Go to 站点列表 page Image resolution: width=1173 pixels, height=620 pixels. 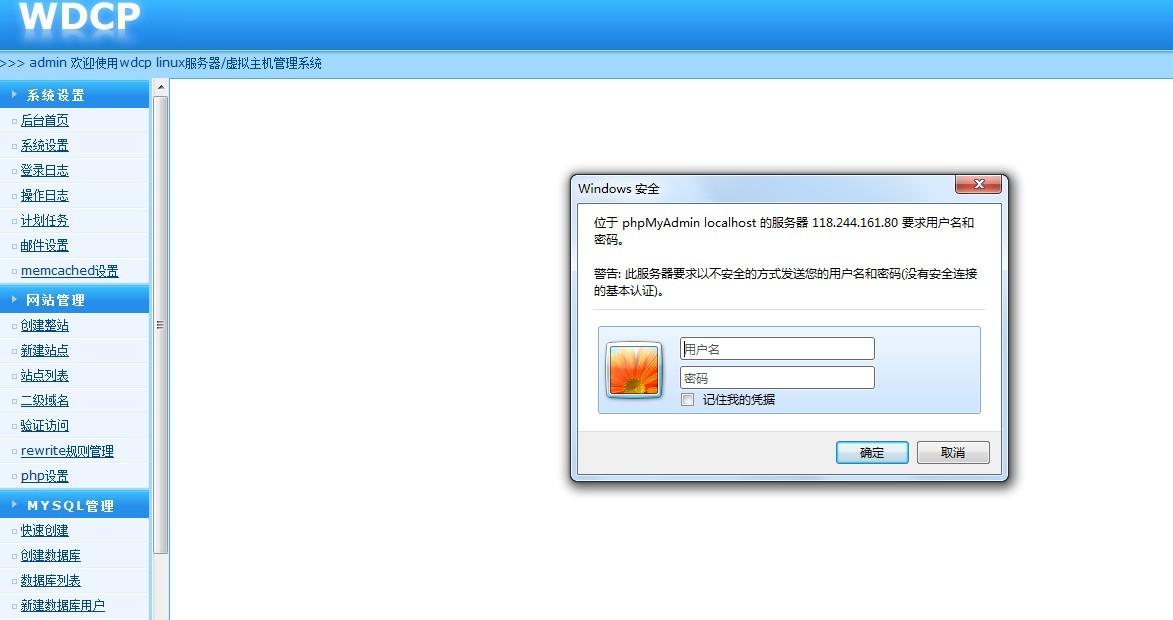45,375
